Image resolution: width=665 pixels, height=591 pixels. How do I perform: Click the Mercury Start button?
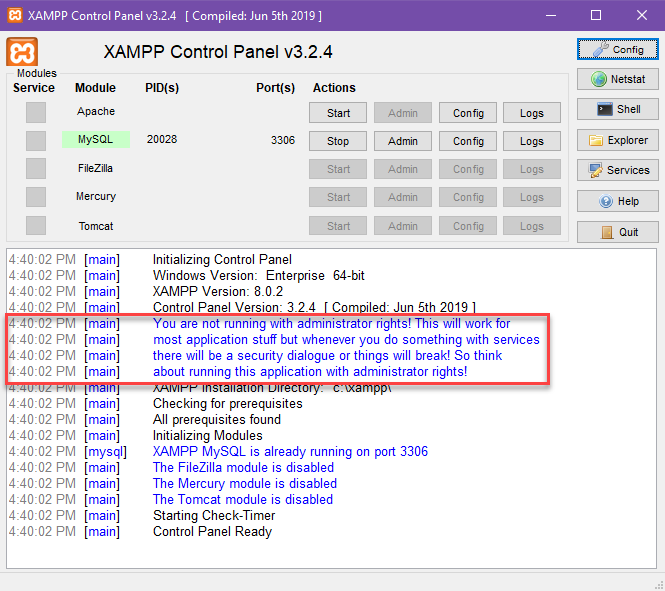pyautogui.click(x=338, y=197)
